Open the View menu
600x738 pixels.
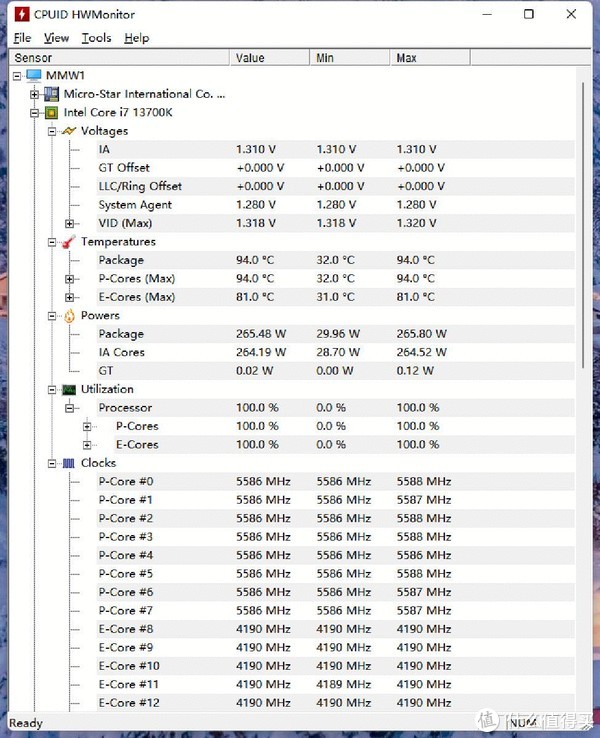[x=56, y=38]
